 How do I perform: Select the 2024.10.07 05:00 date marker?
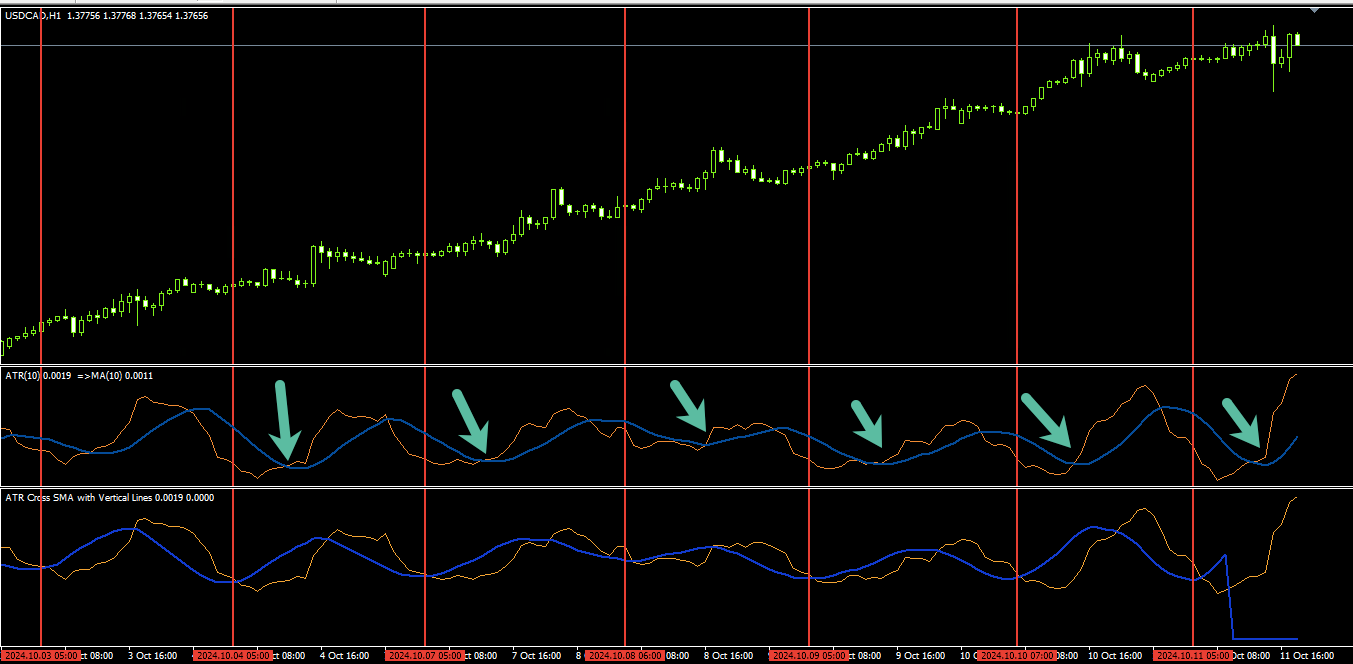pyautogui.click(x=425, y=656)
